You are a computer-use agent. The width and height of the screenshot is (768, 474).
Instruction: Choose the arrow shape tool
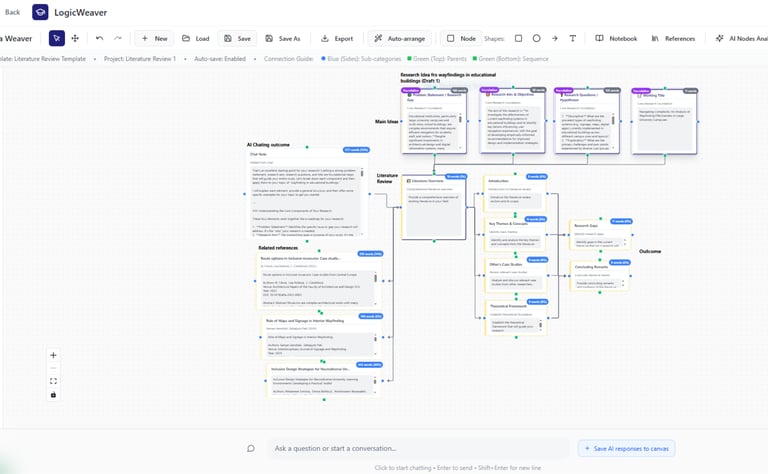[x=554, y=38]
